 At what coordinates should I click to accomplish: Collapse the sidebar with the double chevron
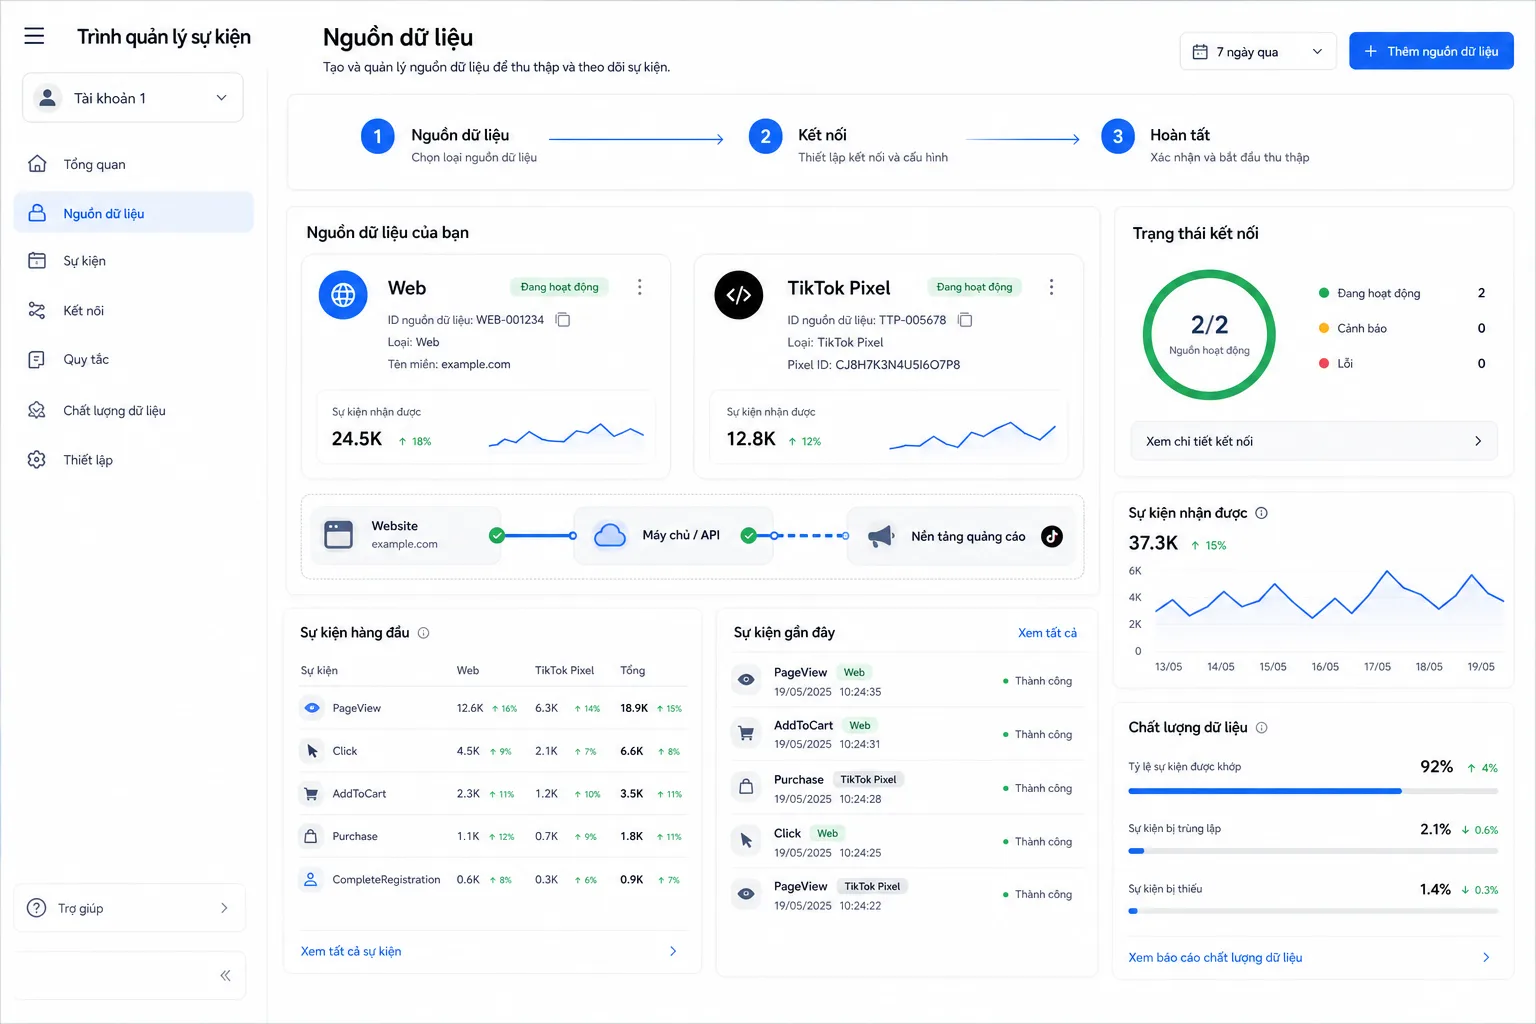tap(225, 975)
